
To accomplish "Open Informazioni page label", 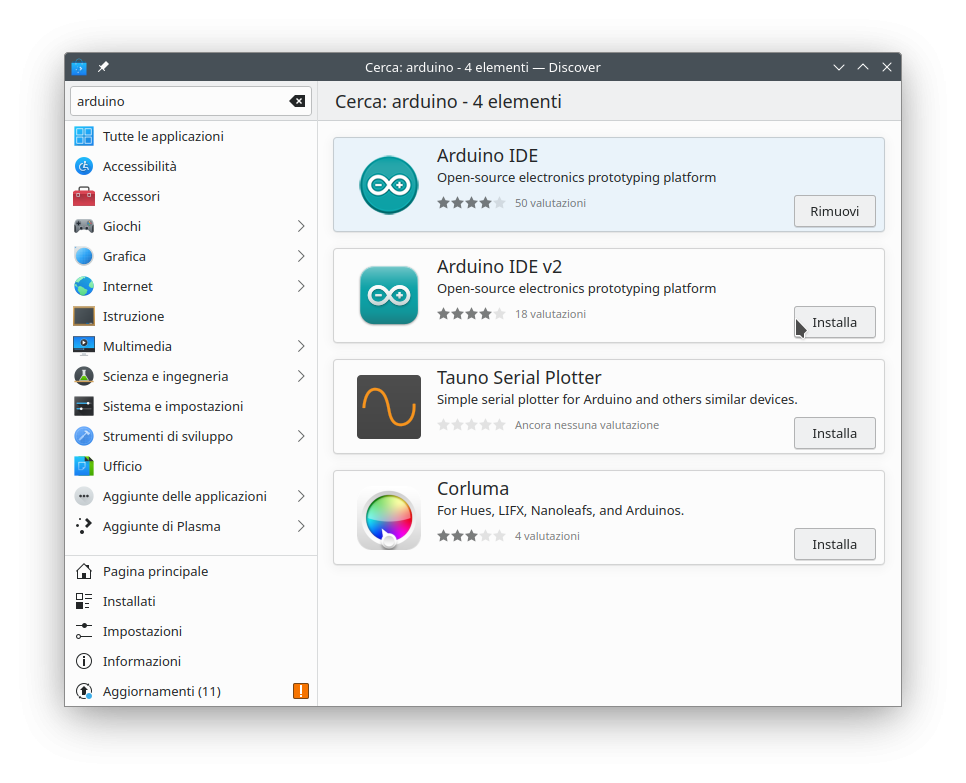I will (142, 662).
